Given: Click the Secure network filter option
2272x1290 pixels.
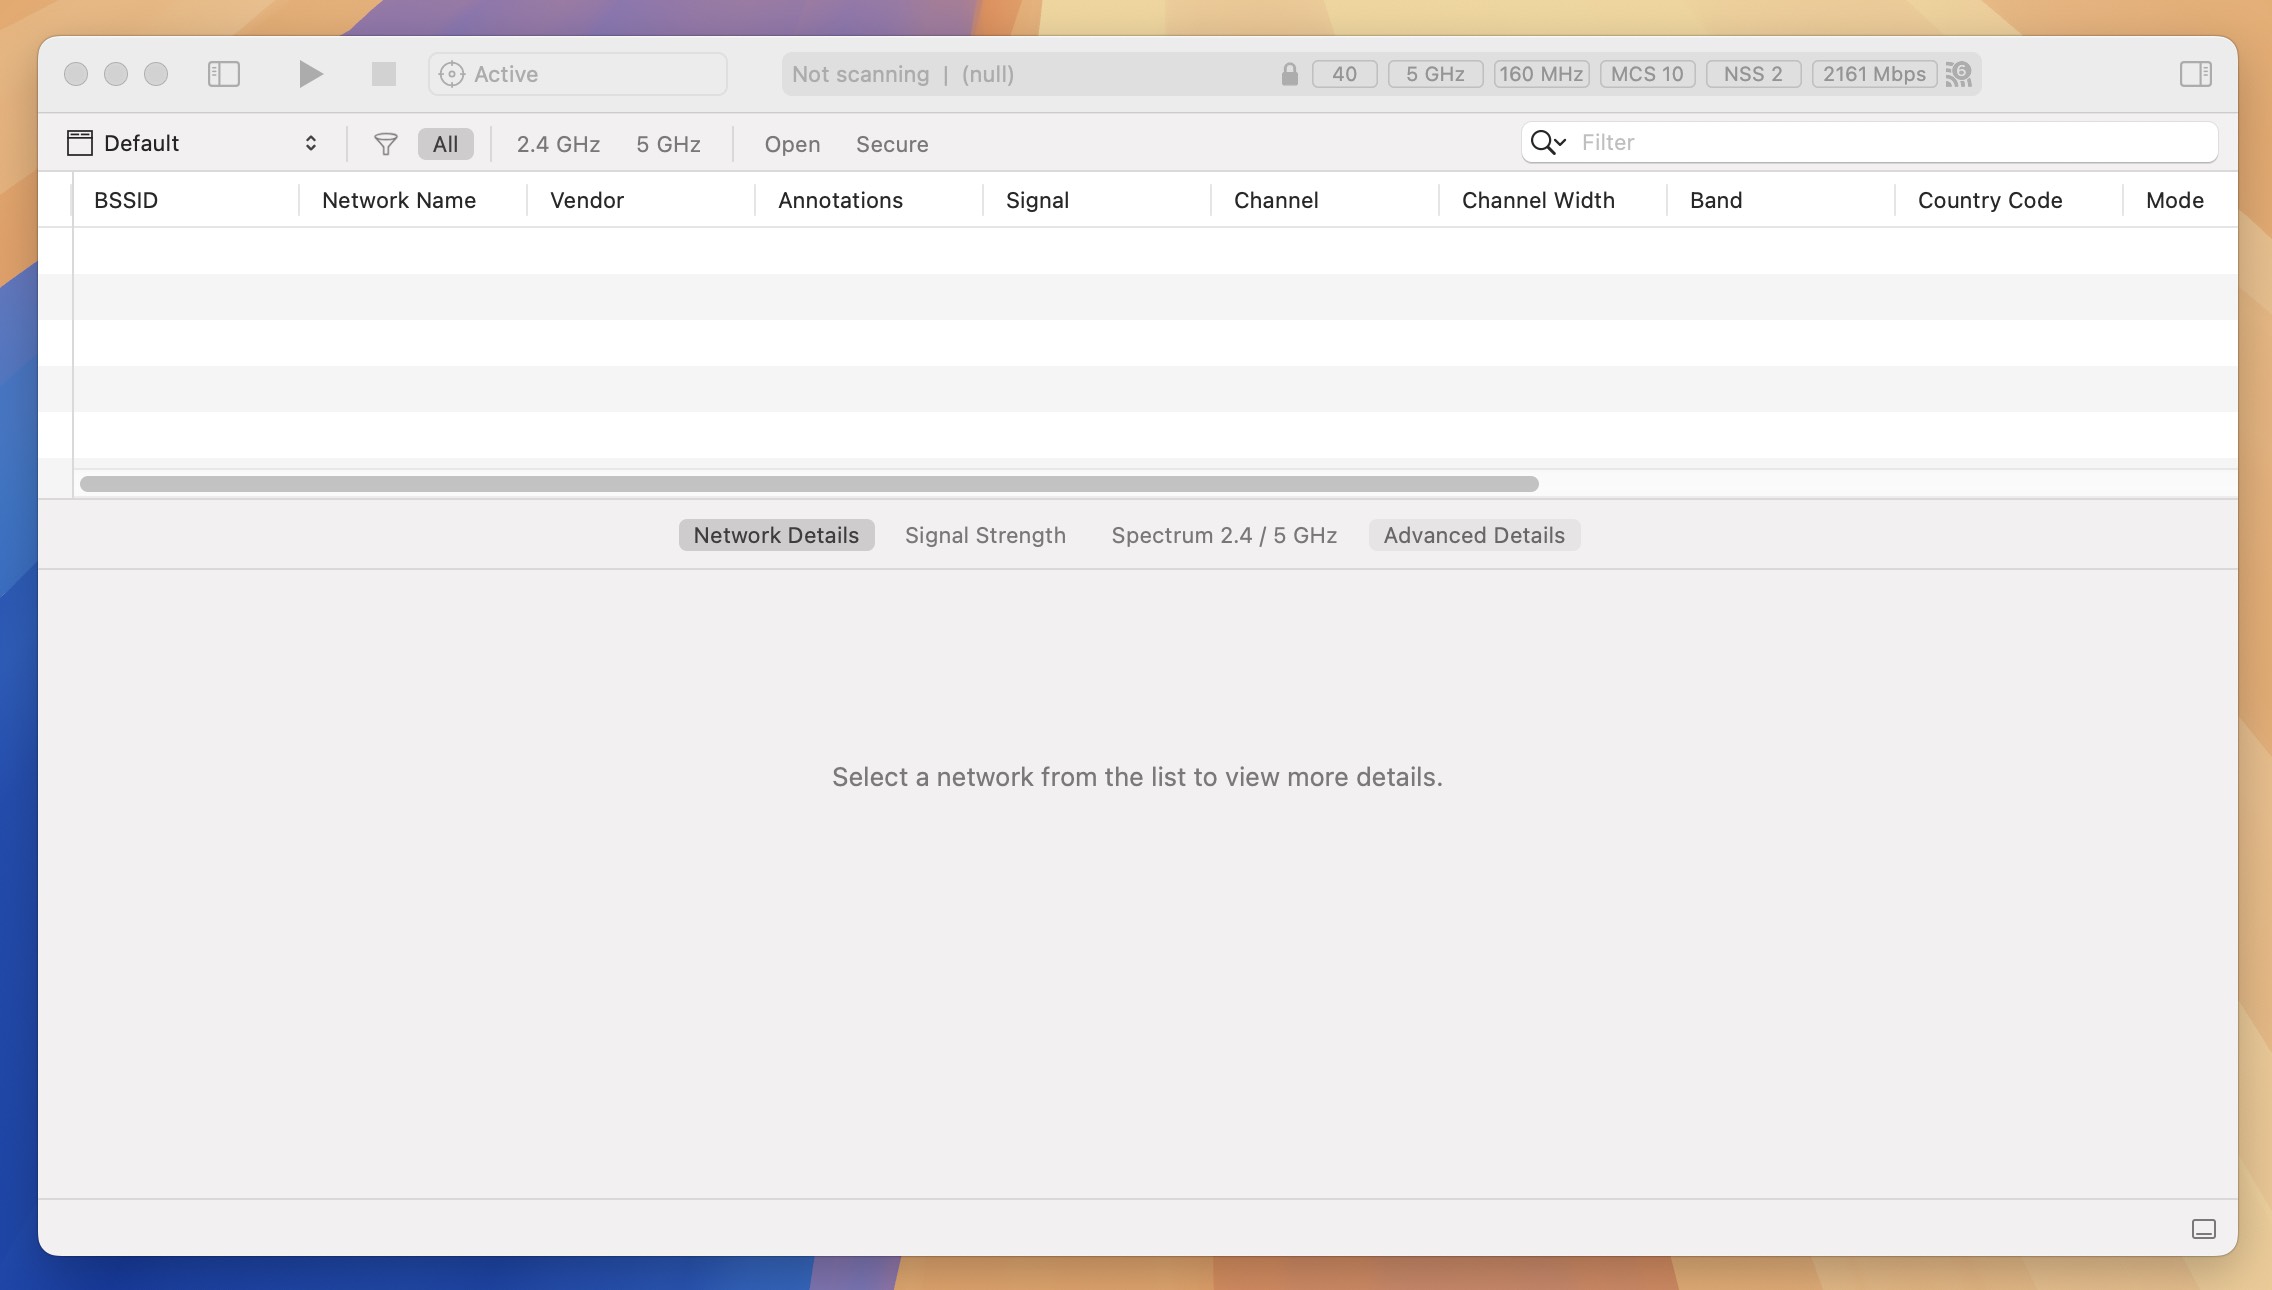Looking at the screenshot, I should pos(891,142).
